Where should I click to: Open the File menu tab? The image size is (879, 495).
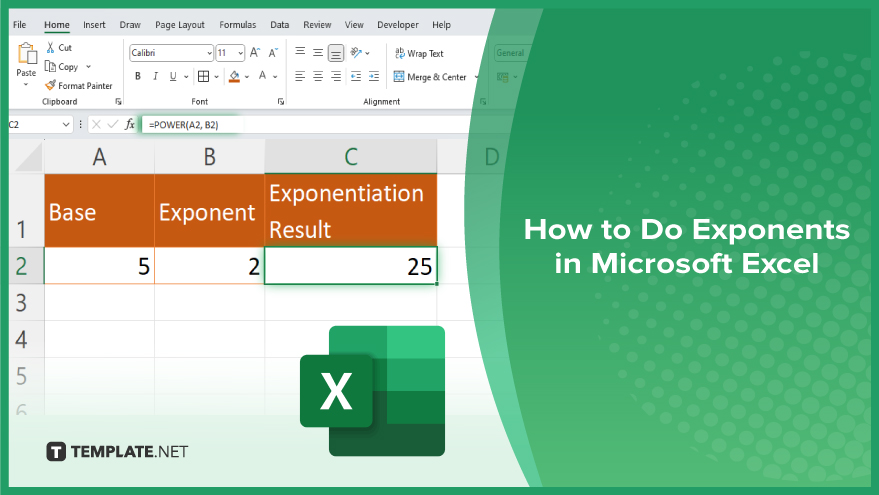tap(20, 25)
